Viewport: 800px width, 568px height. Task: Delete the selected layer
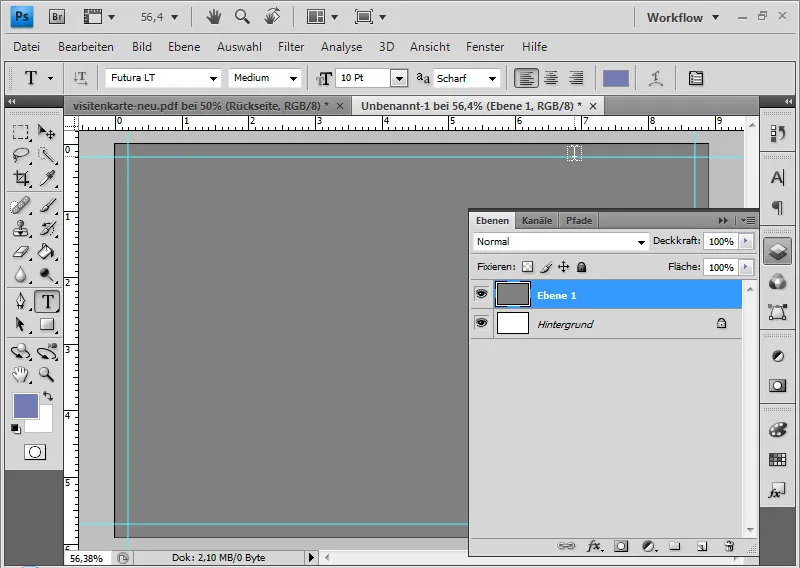[x=729, y=546]
